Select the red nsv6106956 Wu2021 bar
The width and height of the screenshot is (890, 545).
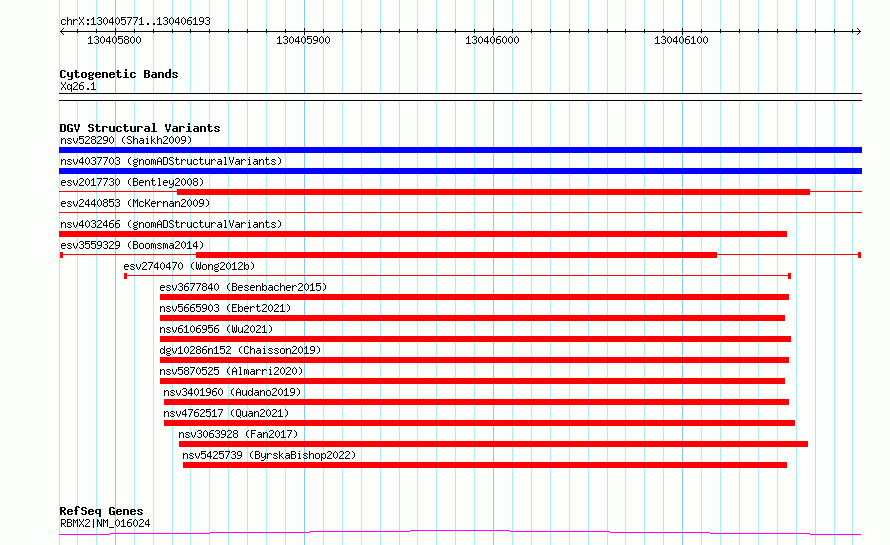tap(476, 339)
